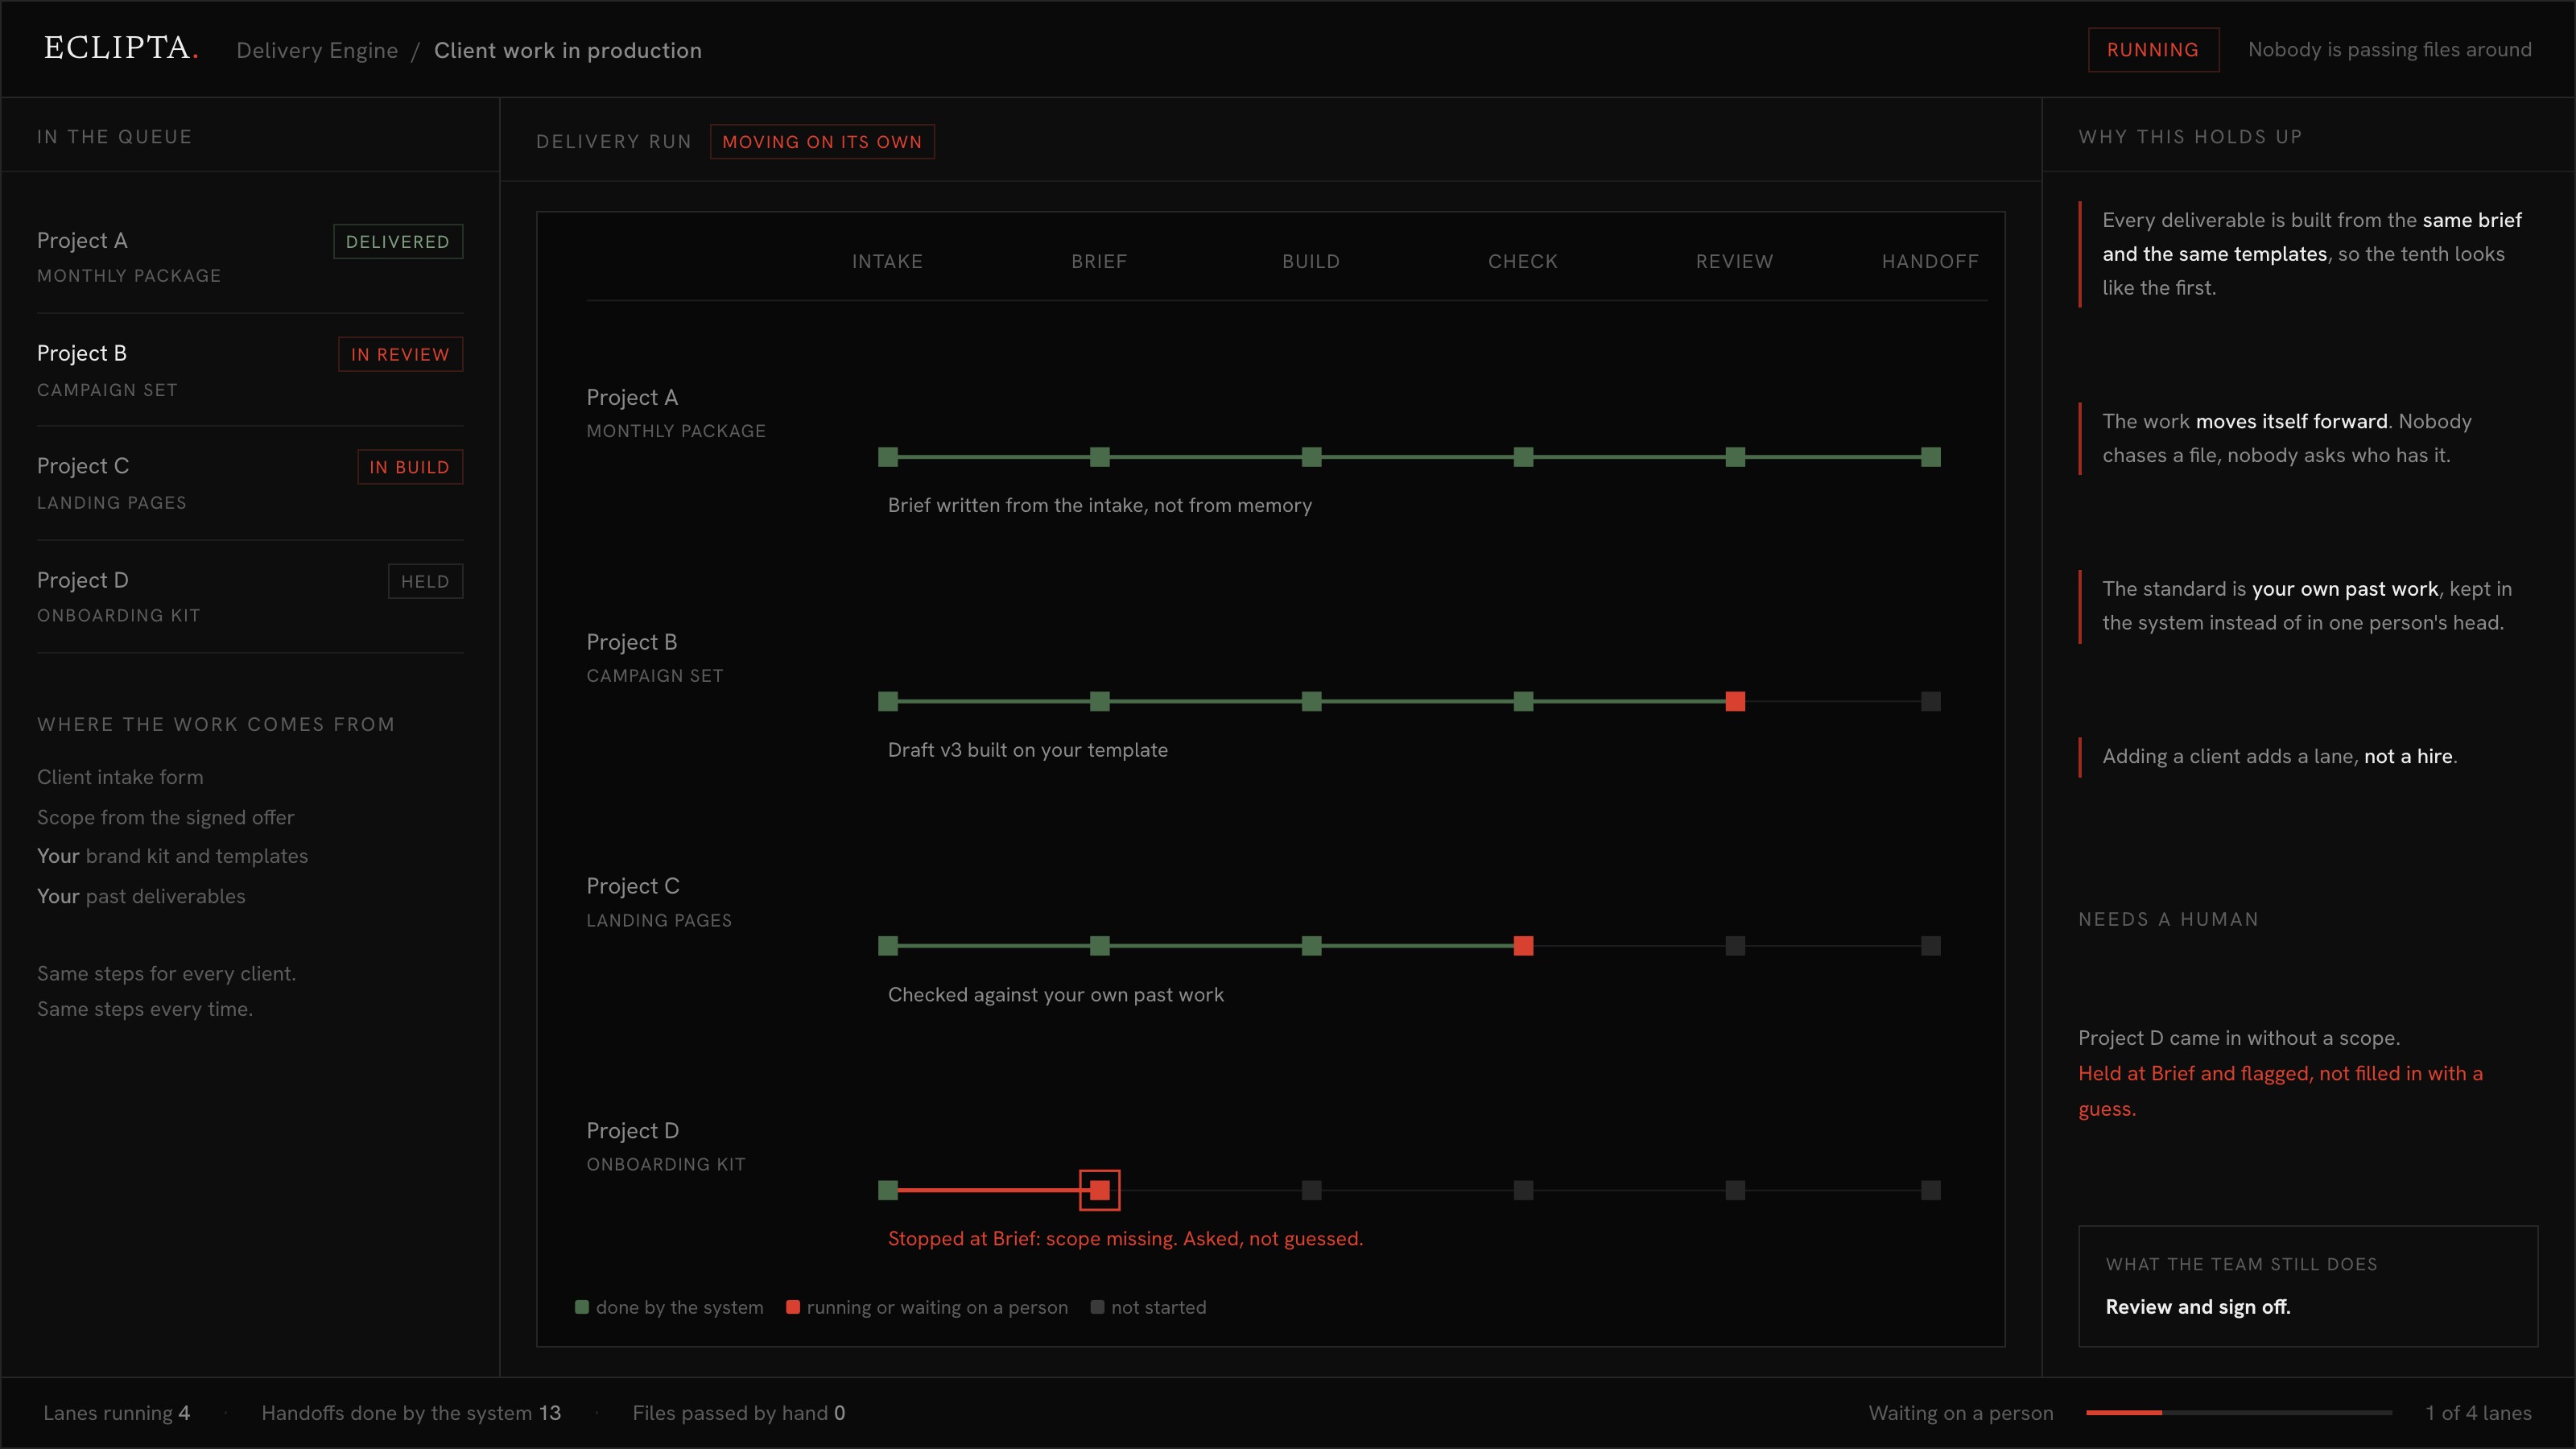Viewport: 2576px width, 1449px height.
Task: Click red 'running or waiting' legend swatch
Action: pyautogui.click(x=793, y=1307)
